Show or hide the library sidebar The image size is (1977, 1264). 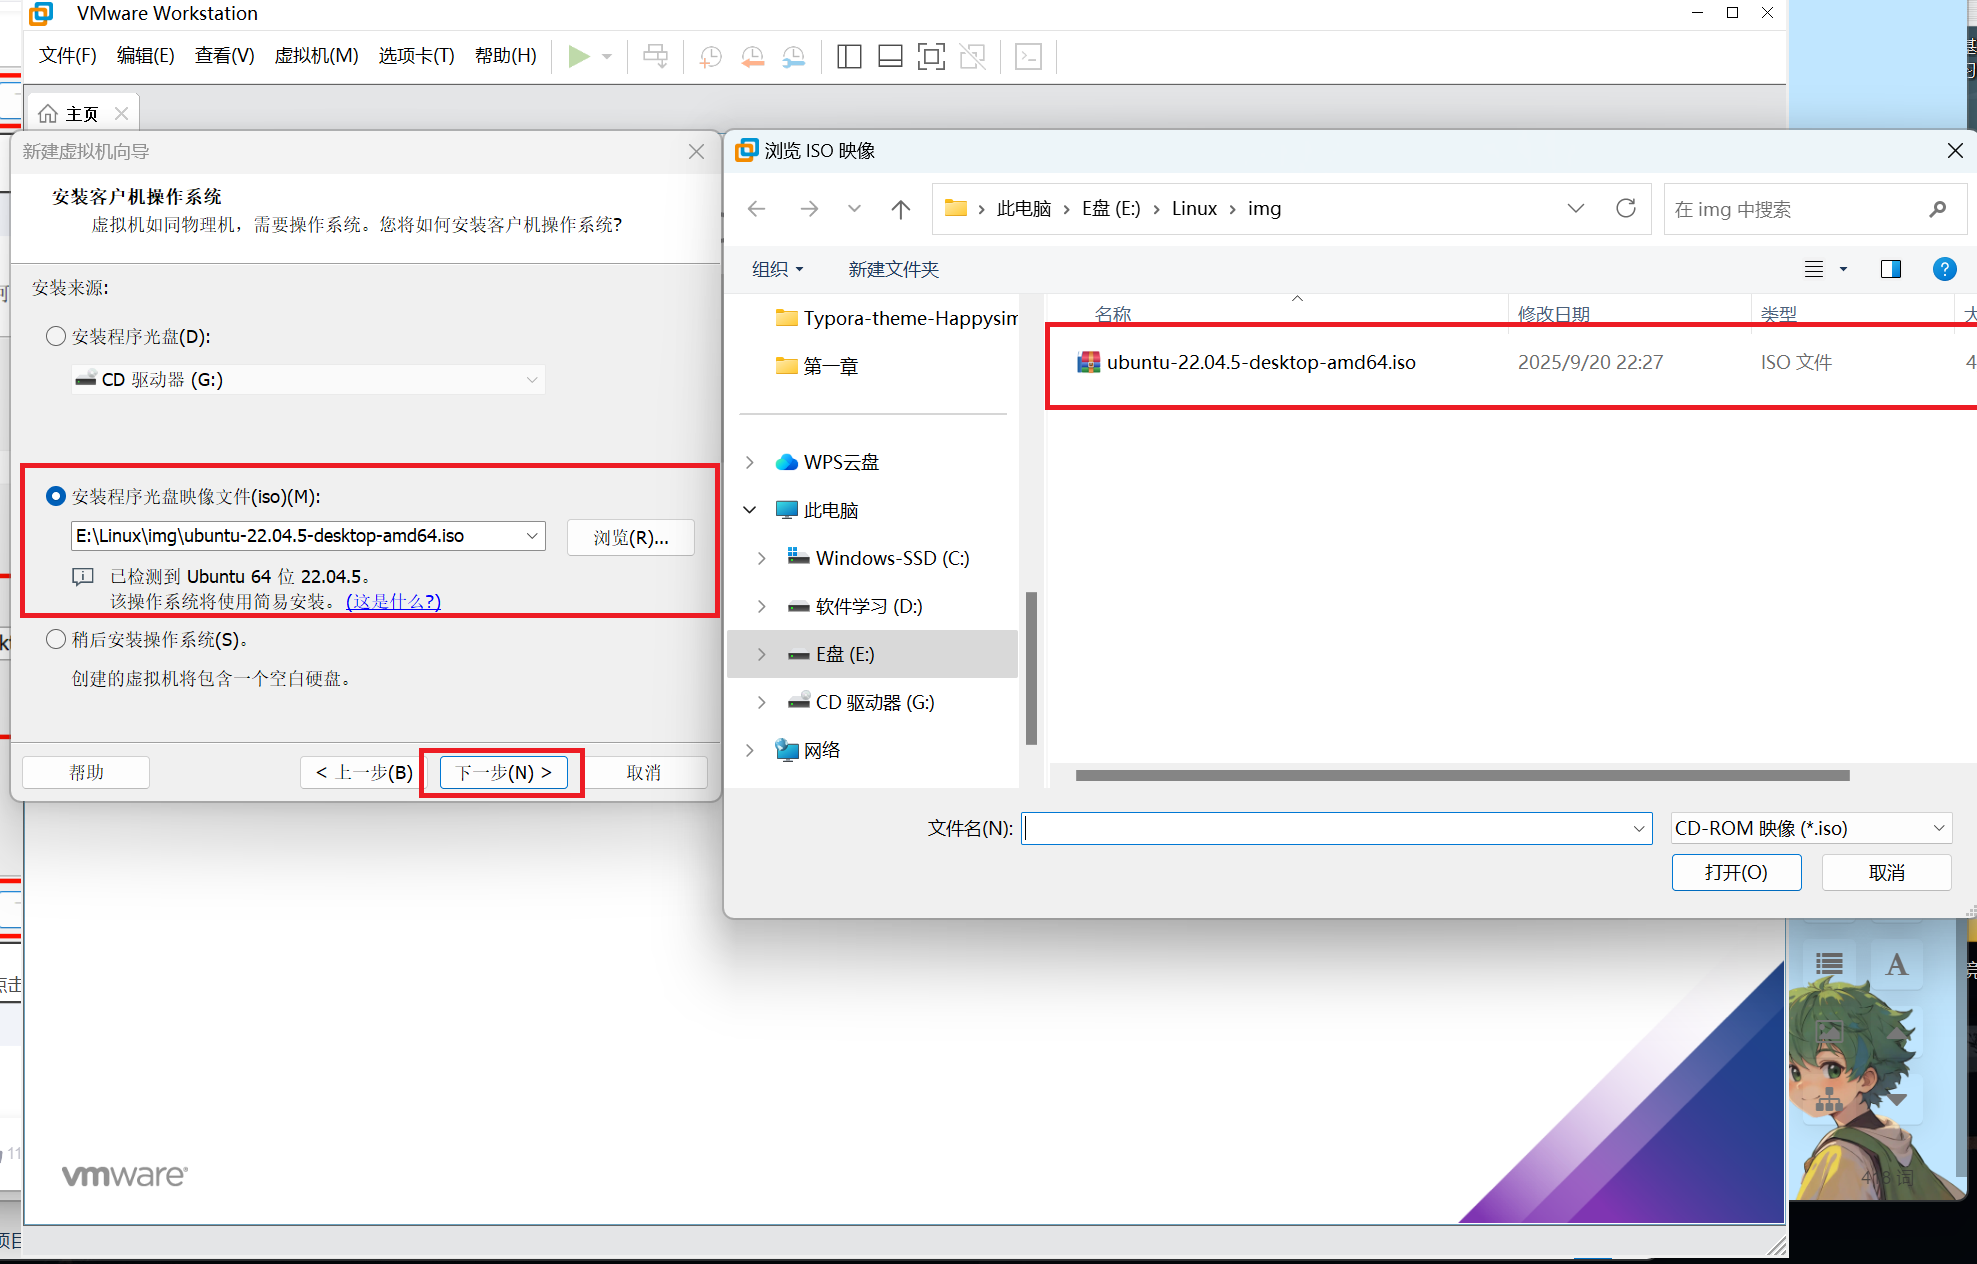pyautogui.click(x=848, y=56)
